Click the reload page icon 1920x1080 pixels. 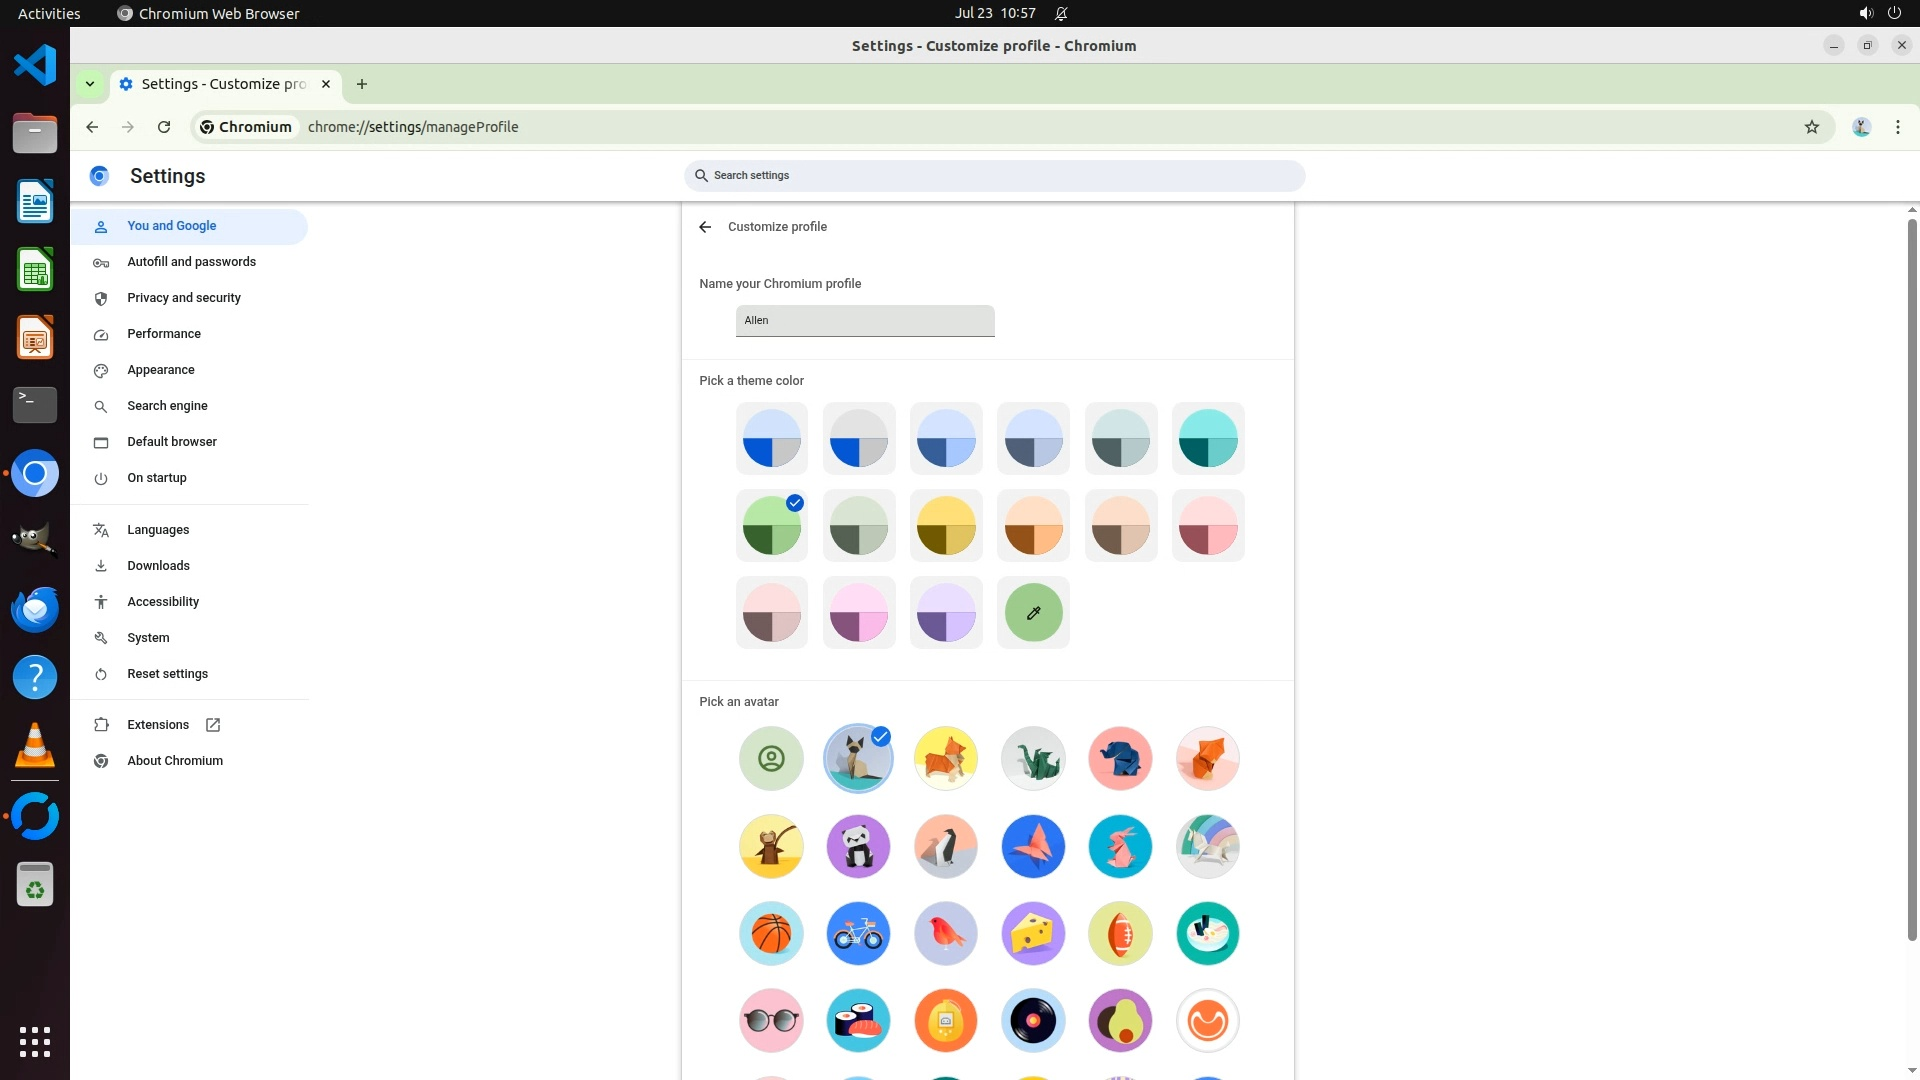pos(164,127)
